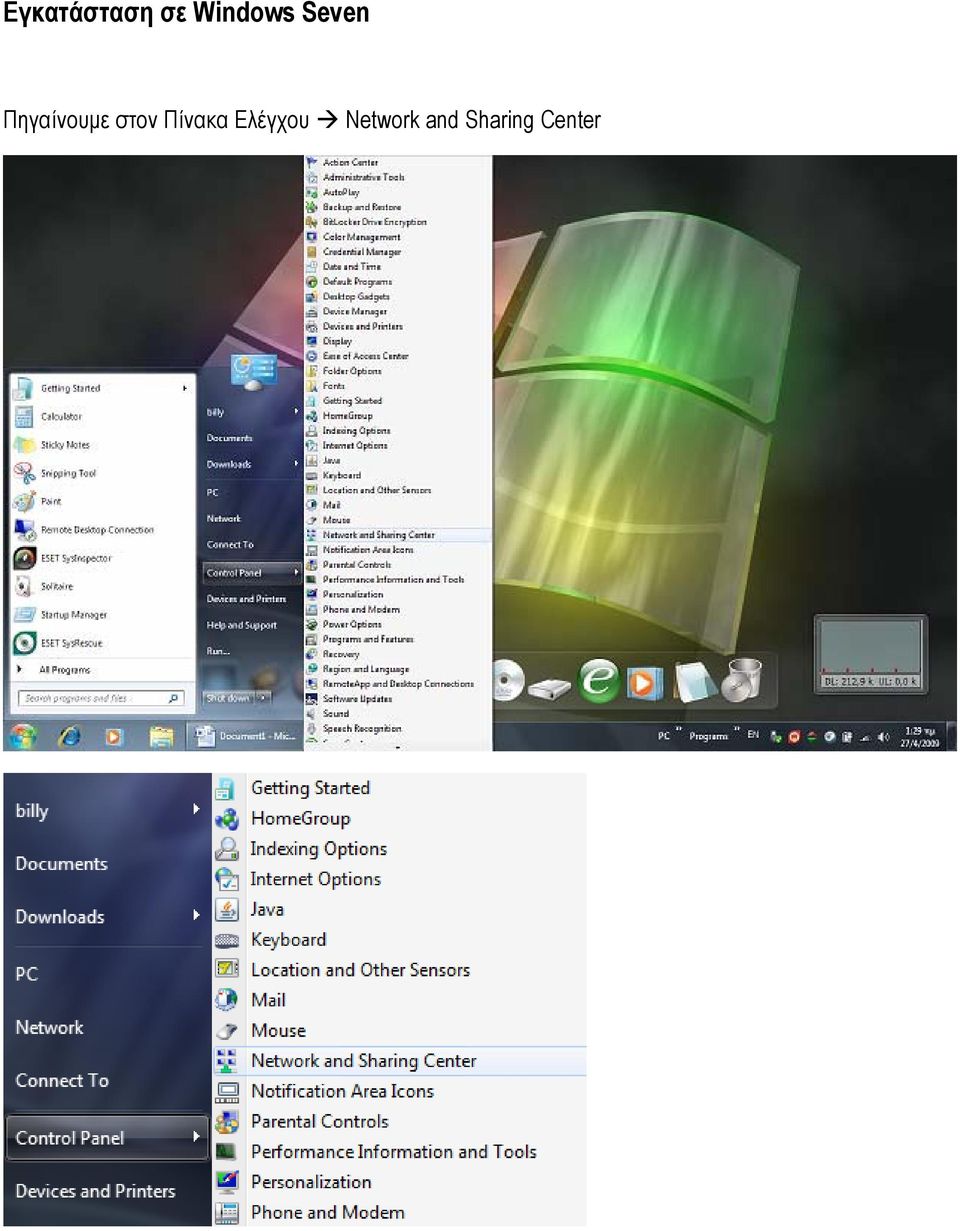Open Color Management
Screen dimensions: 960x1231
(361, 237)
